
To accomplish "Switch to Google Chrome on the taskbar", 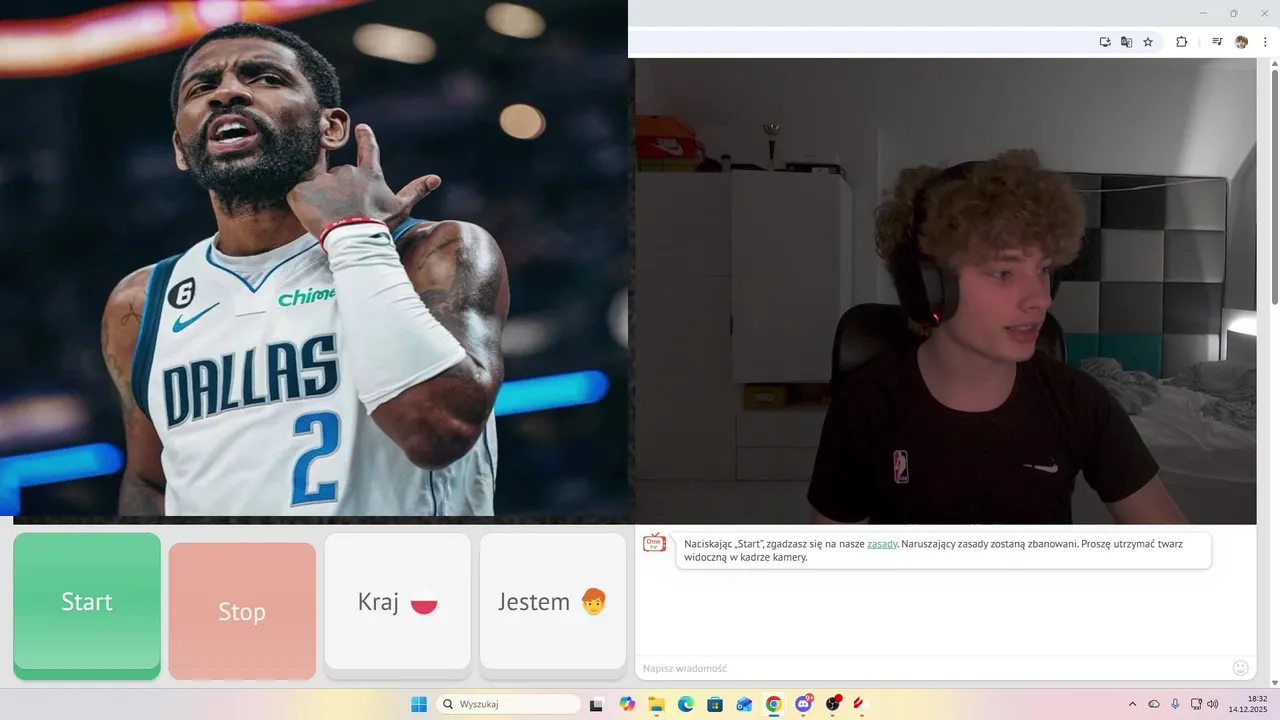I will 773,704.
